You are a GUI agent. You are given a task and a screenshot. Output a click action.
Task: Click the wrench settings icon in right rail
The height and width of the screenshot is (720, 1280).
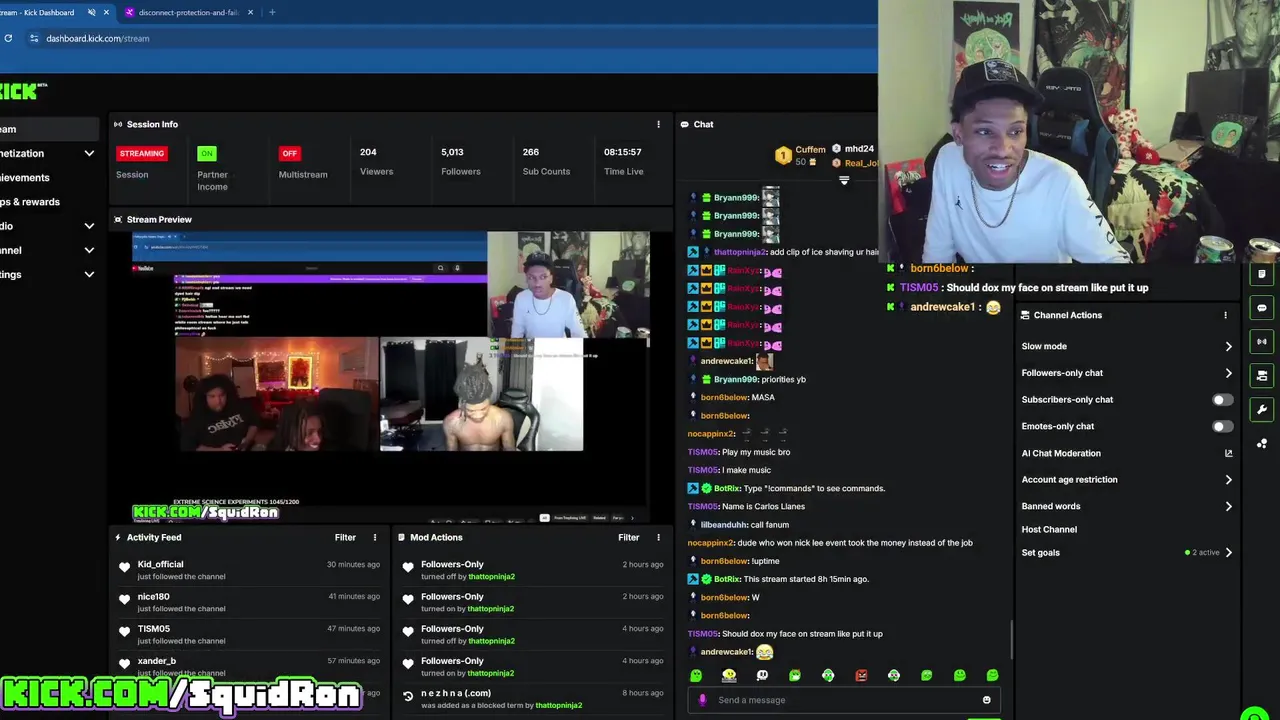click(x=1262, y=409)
